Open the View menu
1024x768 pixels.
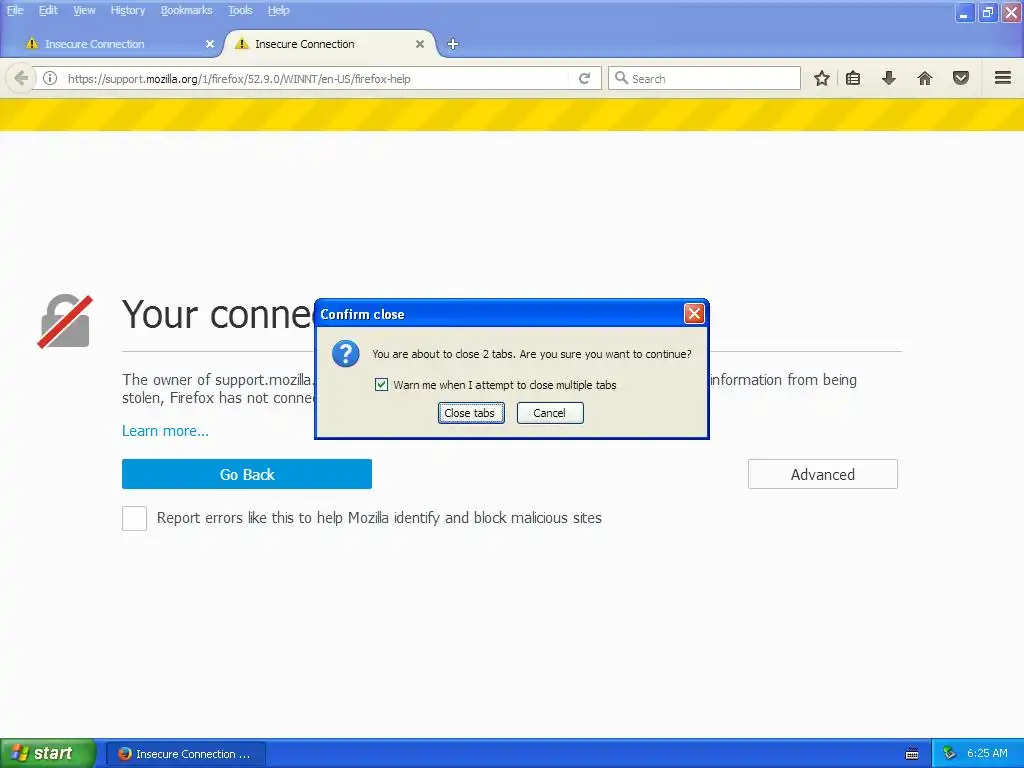[84, 10]
